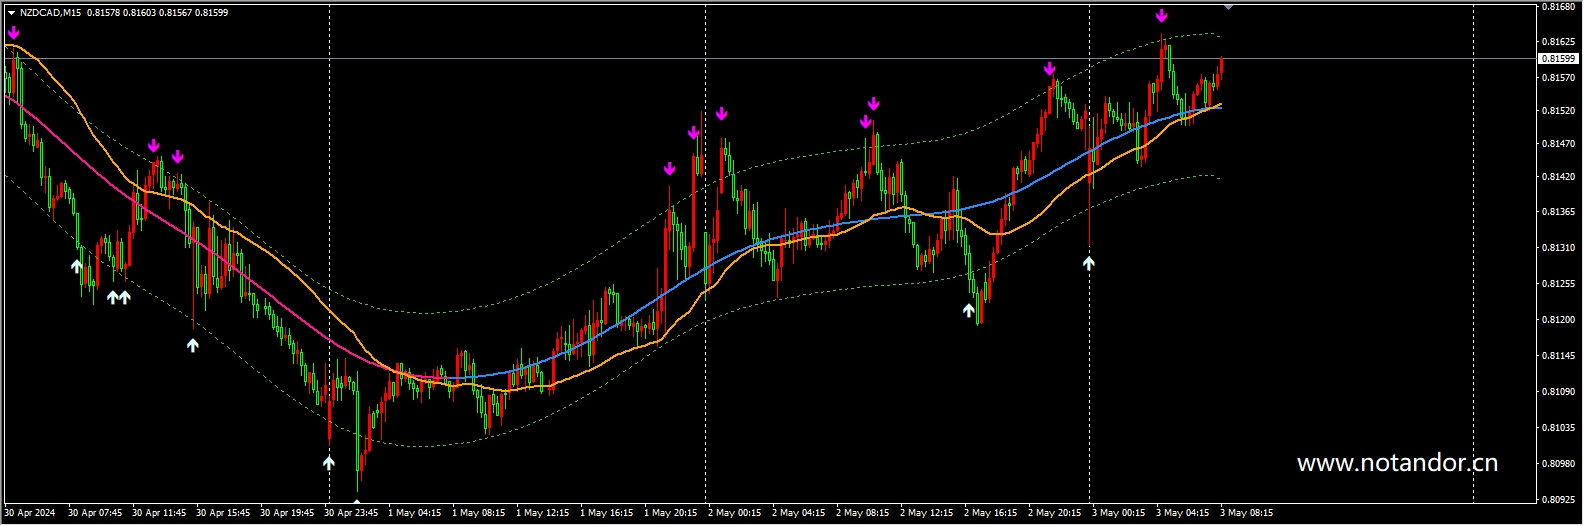Click the NZDCAD,M15 symbol title
This screenshot has height=526, width=1584.
click(51, 13)
